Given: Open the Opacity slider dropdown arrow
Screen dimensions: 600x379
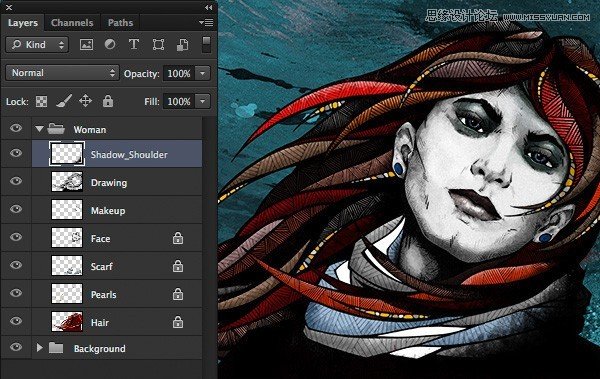Looking at the screenshot, I should pos(203,73).
